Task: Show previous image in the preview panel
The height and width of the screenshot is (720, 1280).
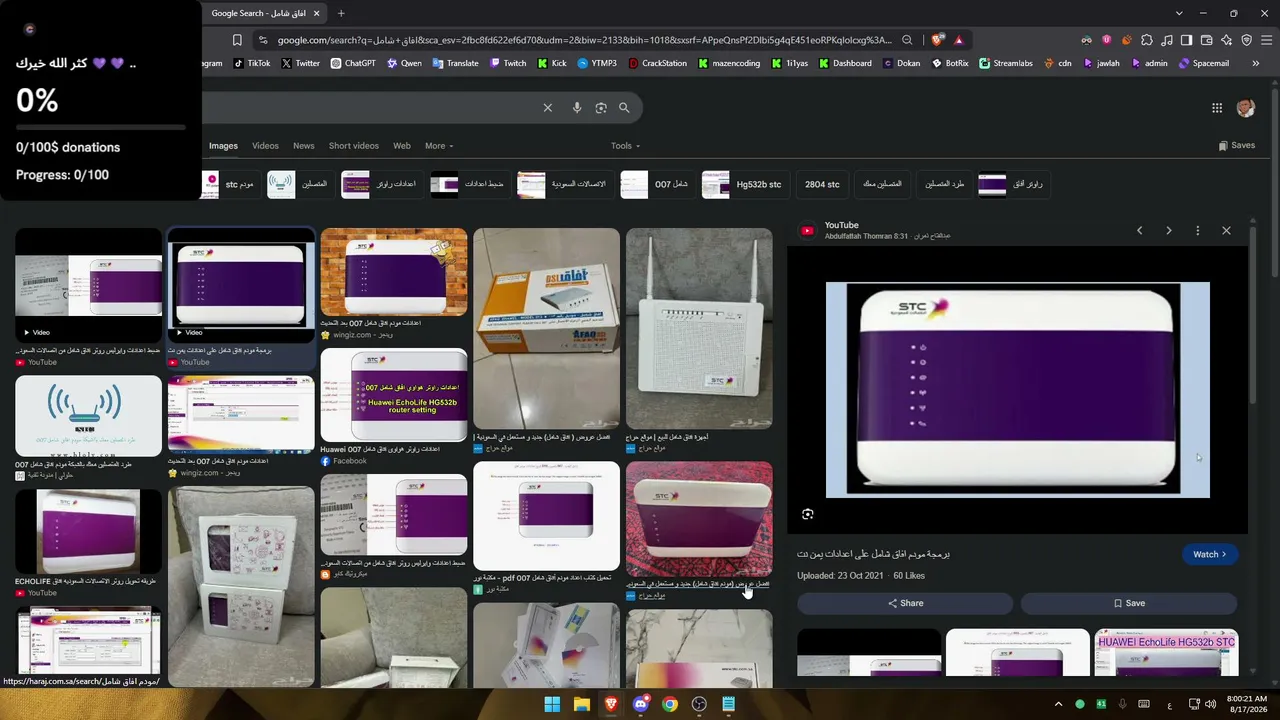Action: pos(1139,231)
